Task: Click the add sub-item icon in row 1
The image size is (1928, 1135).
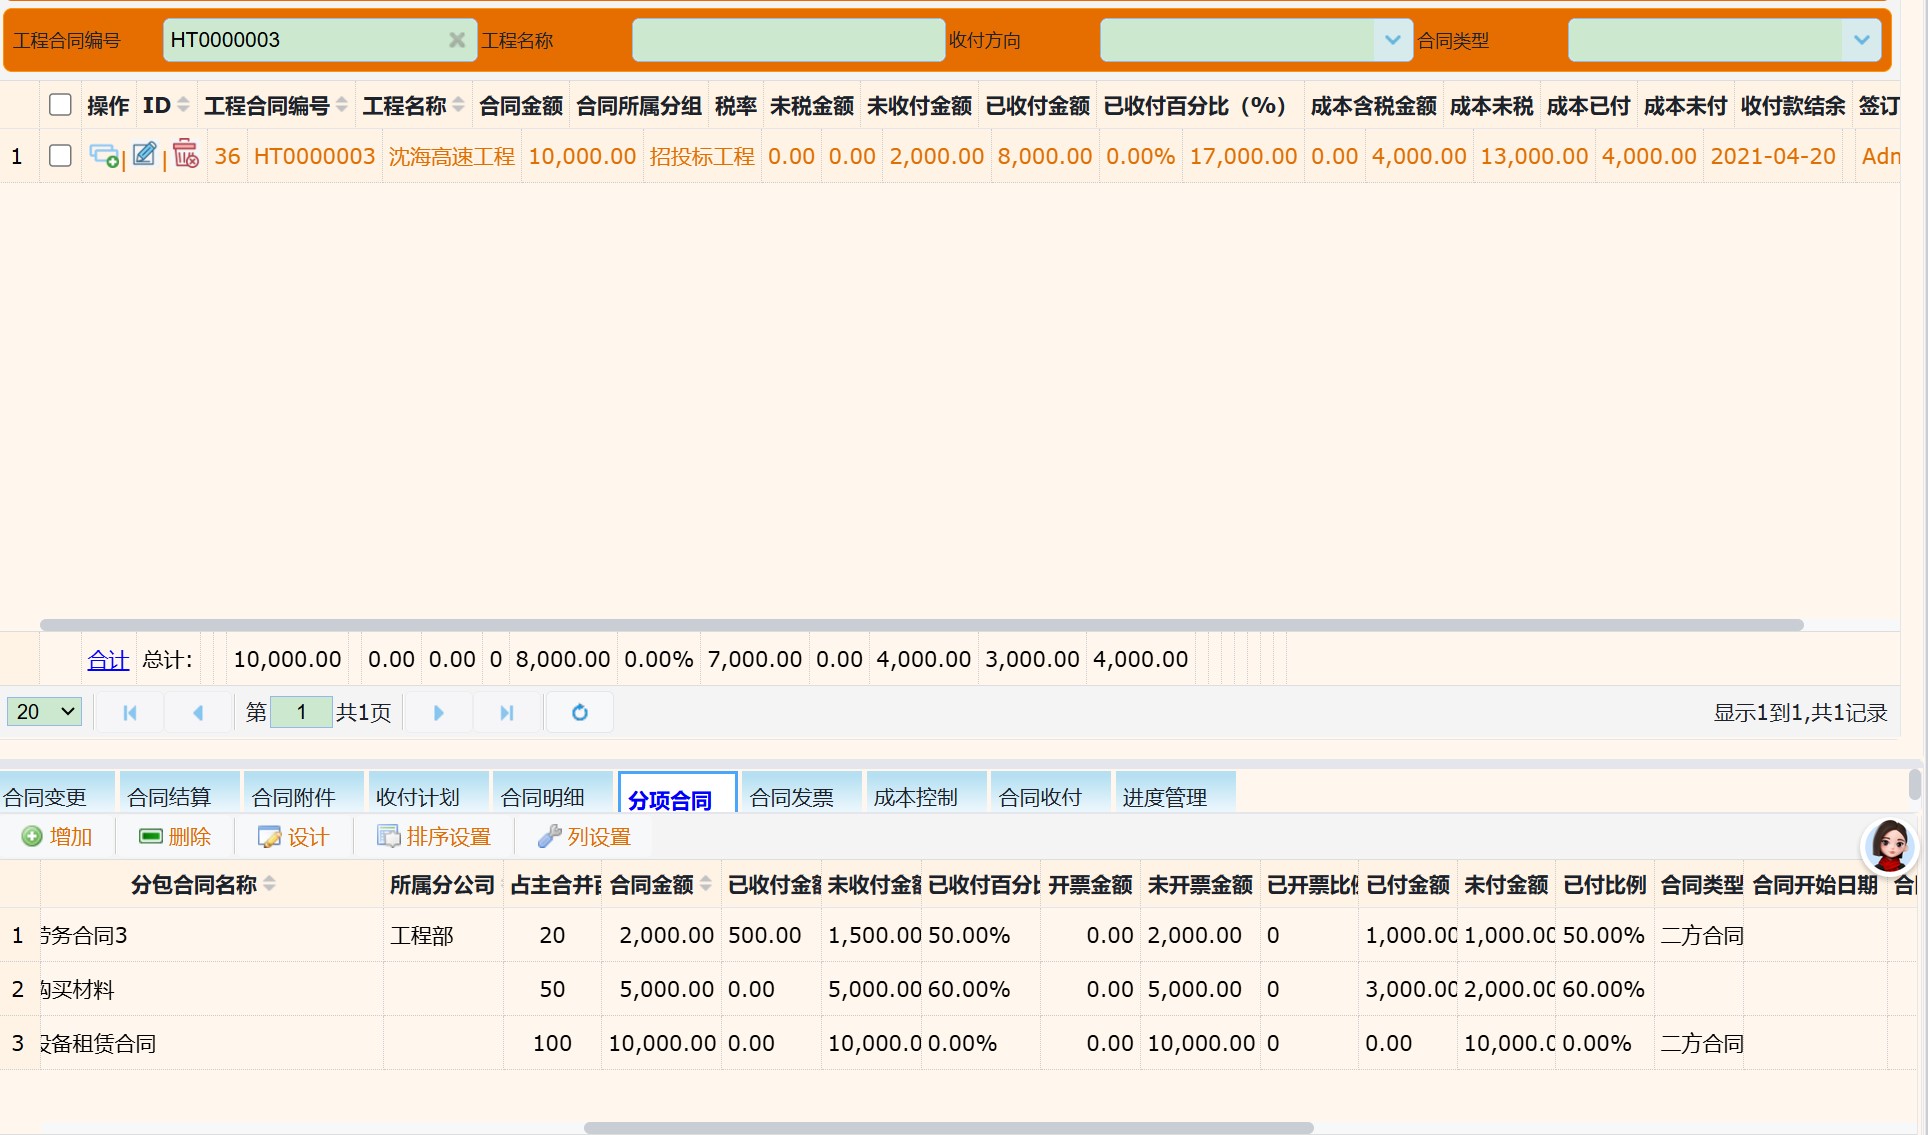Action: [103, 156]
